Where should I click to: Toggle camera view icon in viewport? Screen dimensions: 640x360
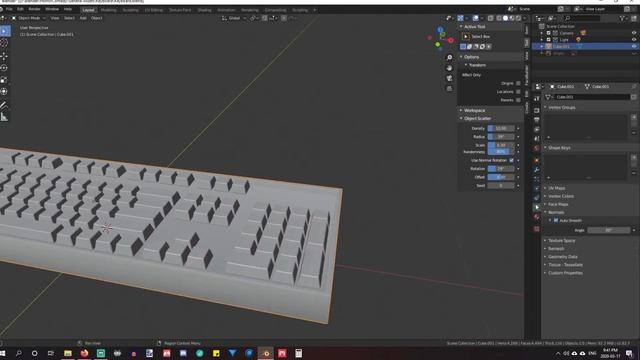449,78
